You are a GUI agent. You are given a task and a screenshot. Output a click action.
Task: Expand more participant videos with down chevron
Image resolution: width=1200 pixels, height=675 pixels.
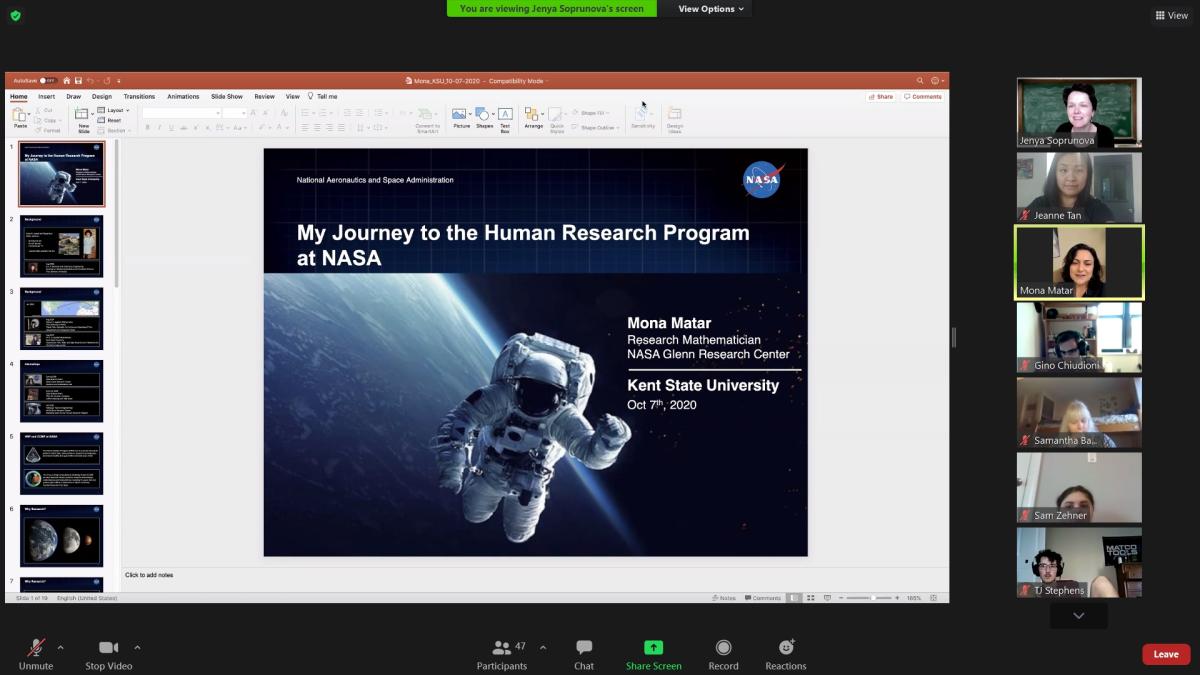point(1078,616)
